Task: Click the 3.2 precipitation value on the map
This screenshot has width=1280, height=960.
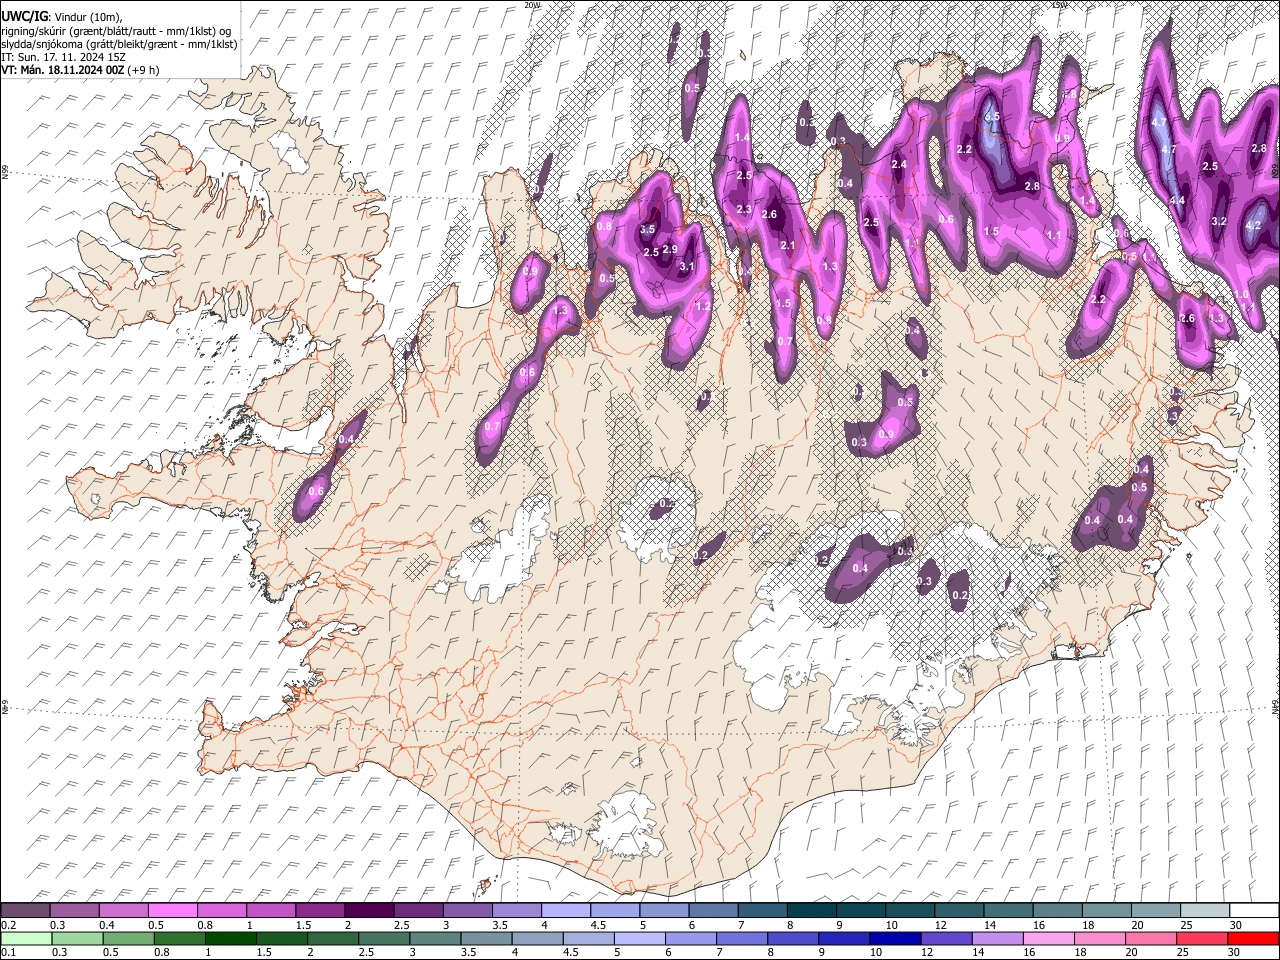Action: pyautogui.click(x=1219, y=221)
